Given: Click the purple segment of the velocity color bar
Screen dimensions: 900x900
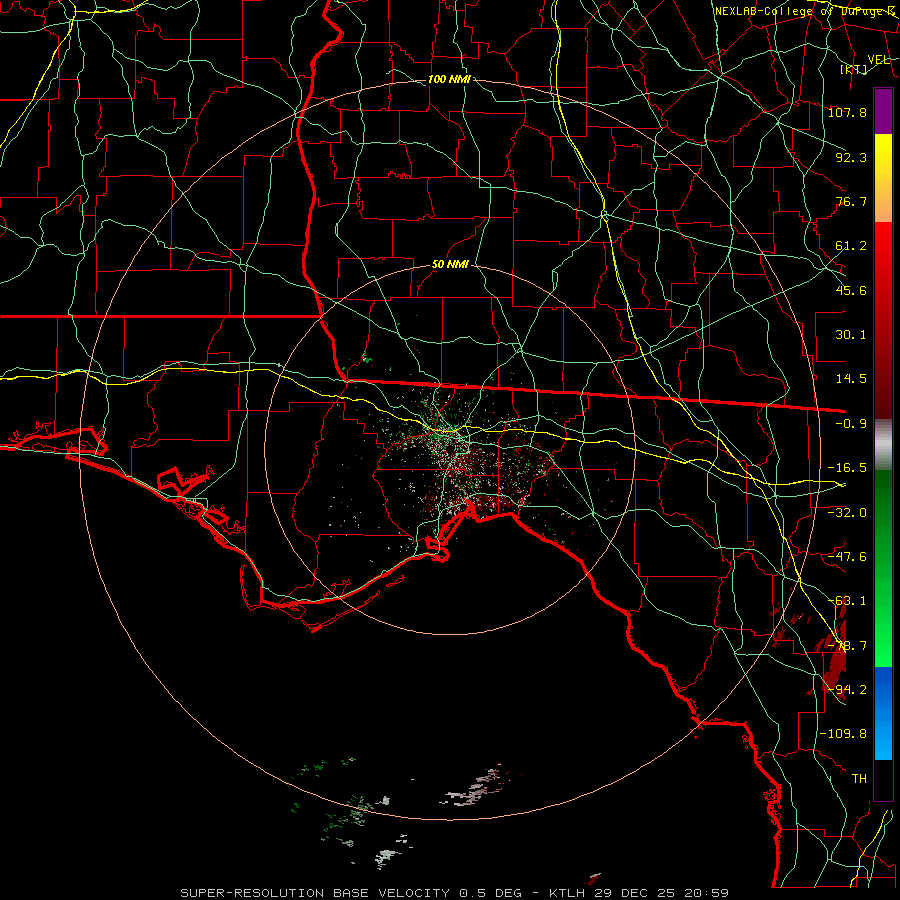Looking at the screenshot, I should pyautogui.click(x=883, y=111).
